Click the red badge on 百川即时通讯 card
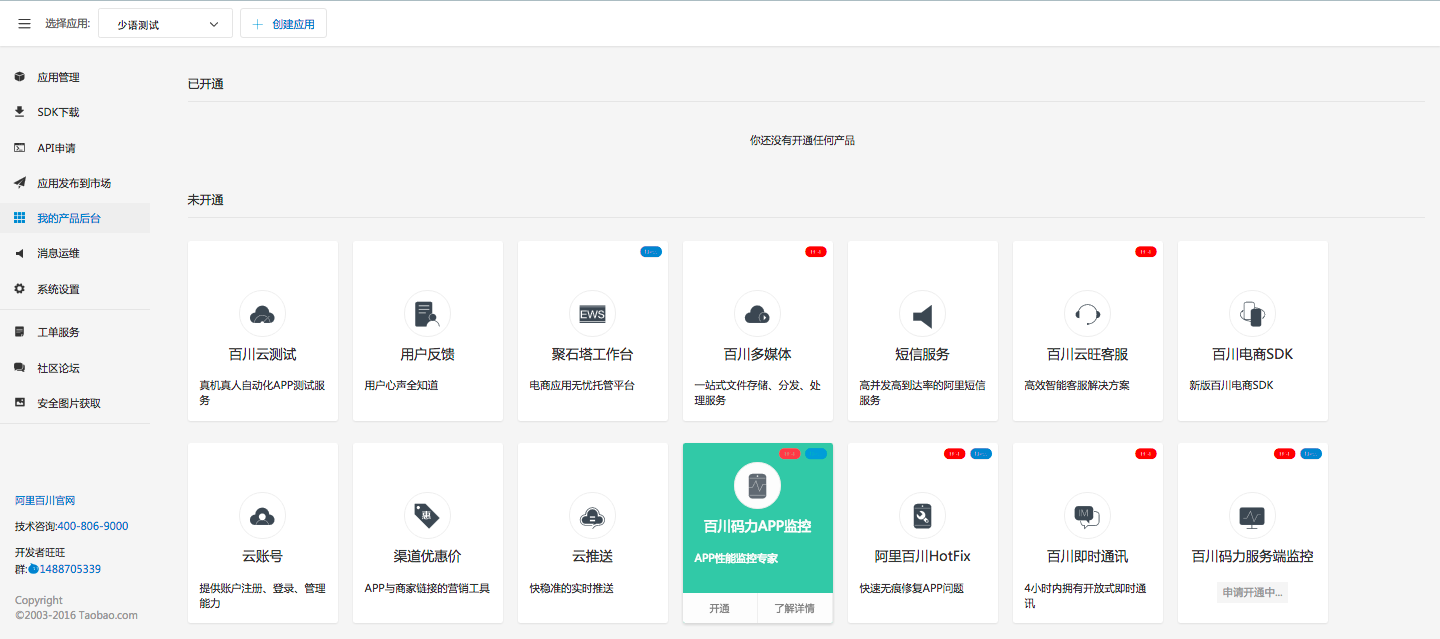Image resolution: width=1440 pixels, height=639 pixels. point(1146,454)
